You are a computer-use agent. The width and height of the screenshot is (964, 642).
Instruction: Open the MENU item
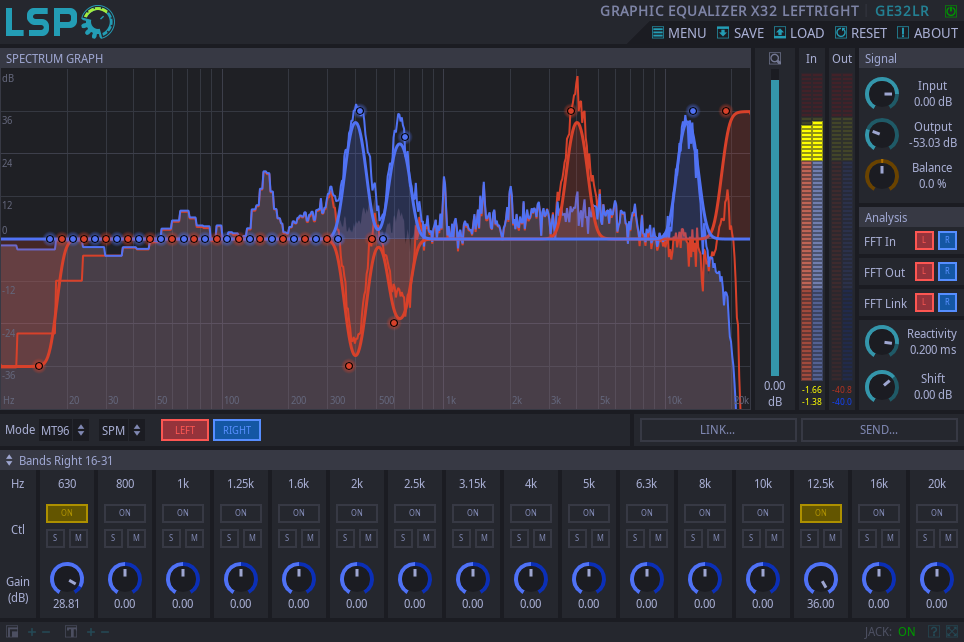tap(679, 33)
